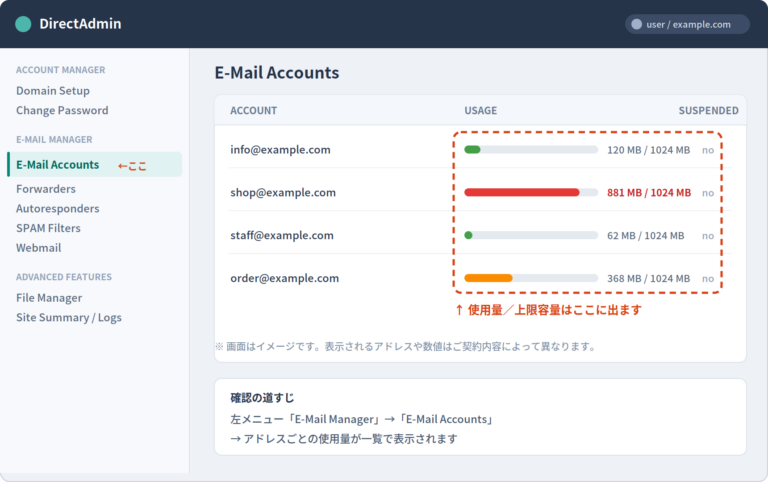
Task: Click the red usage bar for shop@example.com
Action: [x=531, y=193]
